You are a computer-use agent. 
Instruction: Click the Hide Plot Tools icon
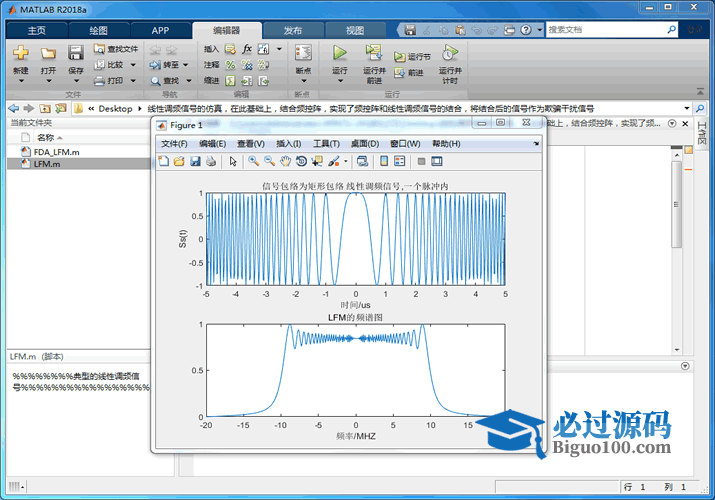421,161
